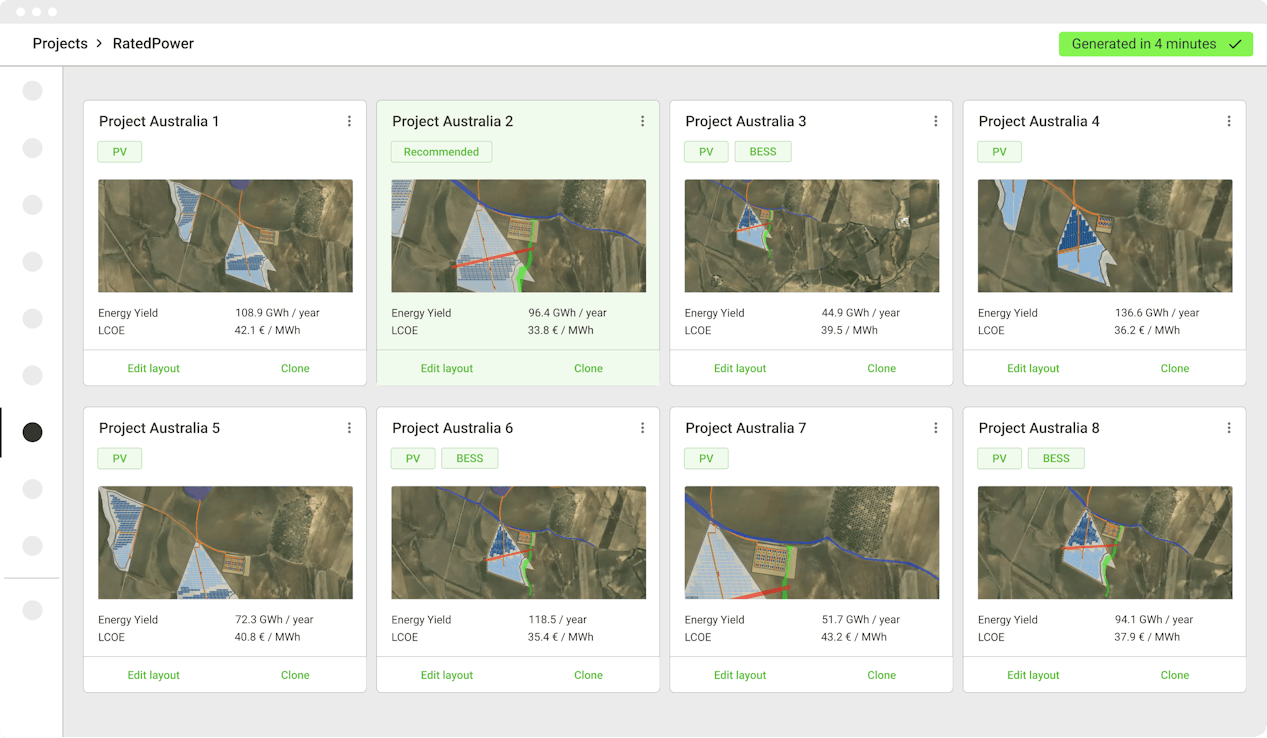Open the three-dot menu on Project Australia 8

click(x=1229, y=428)
